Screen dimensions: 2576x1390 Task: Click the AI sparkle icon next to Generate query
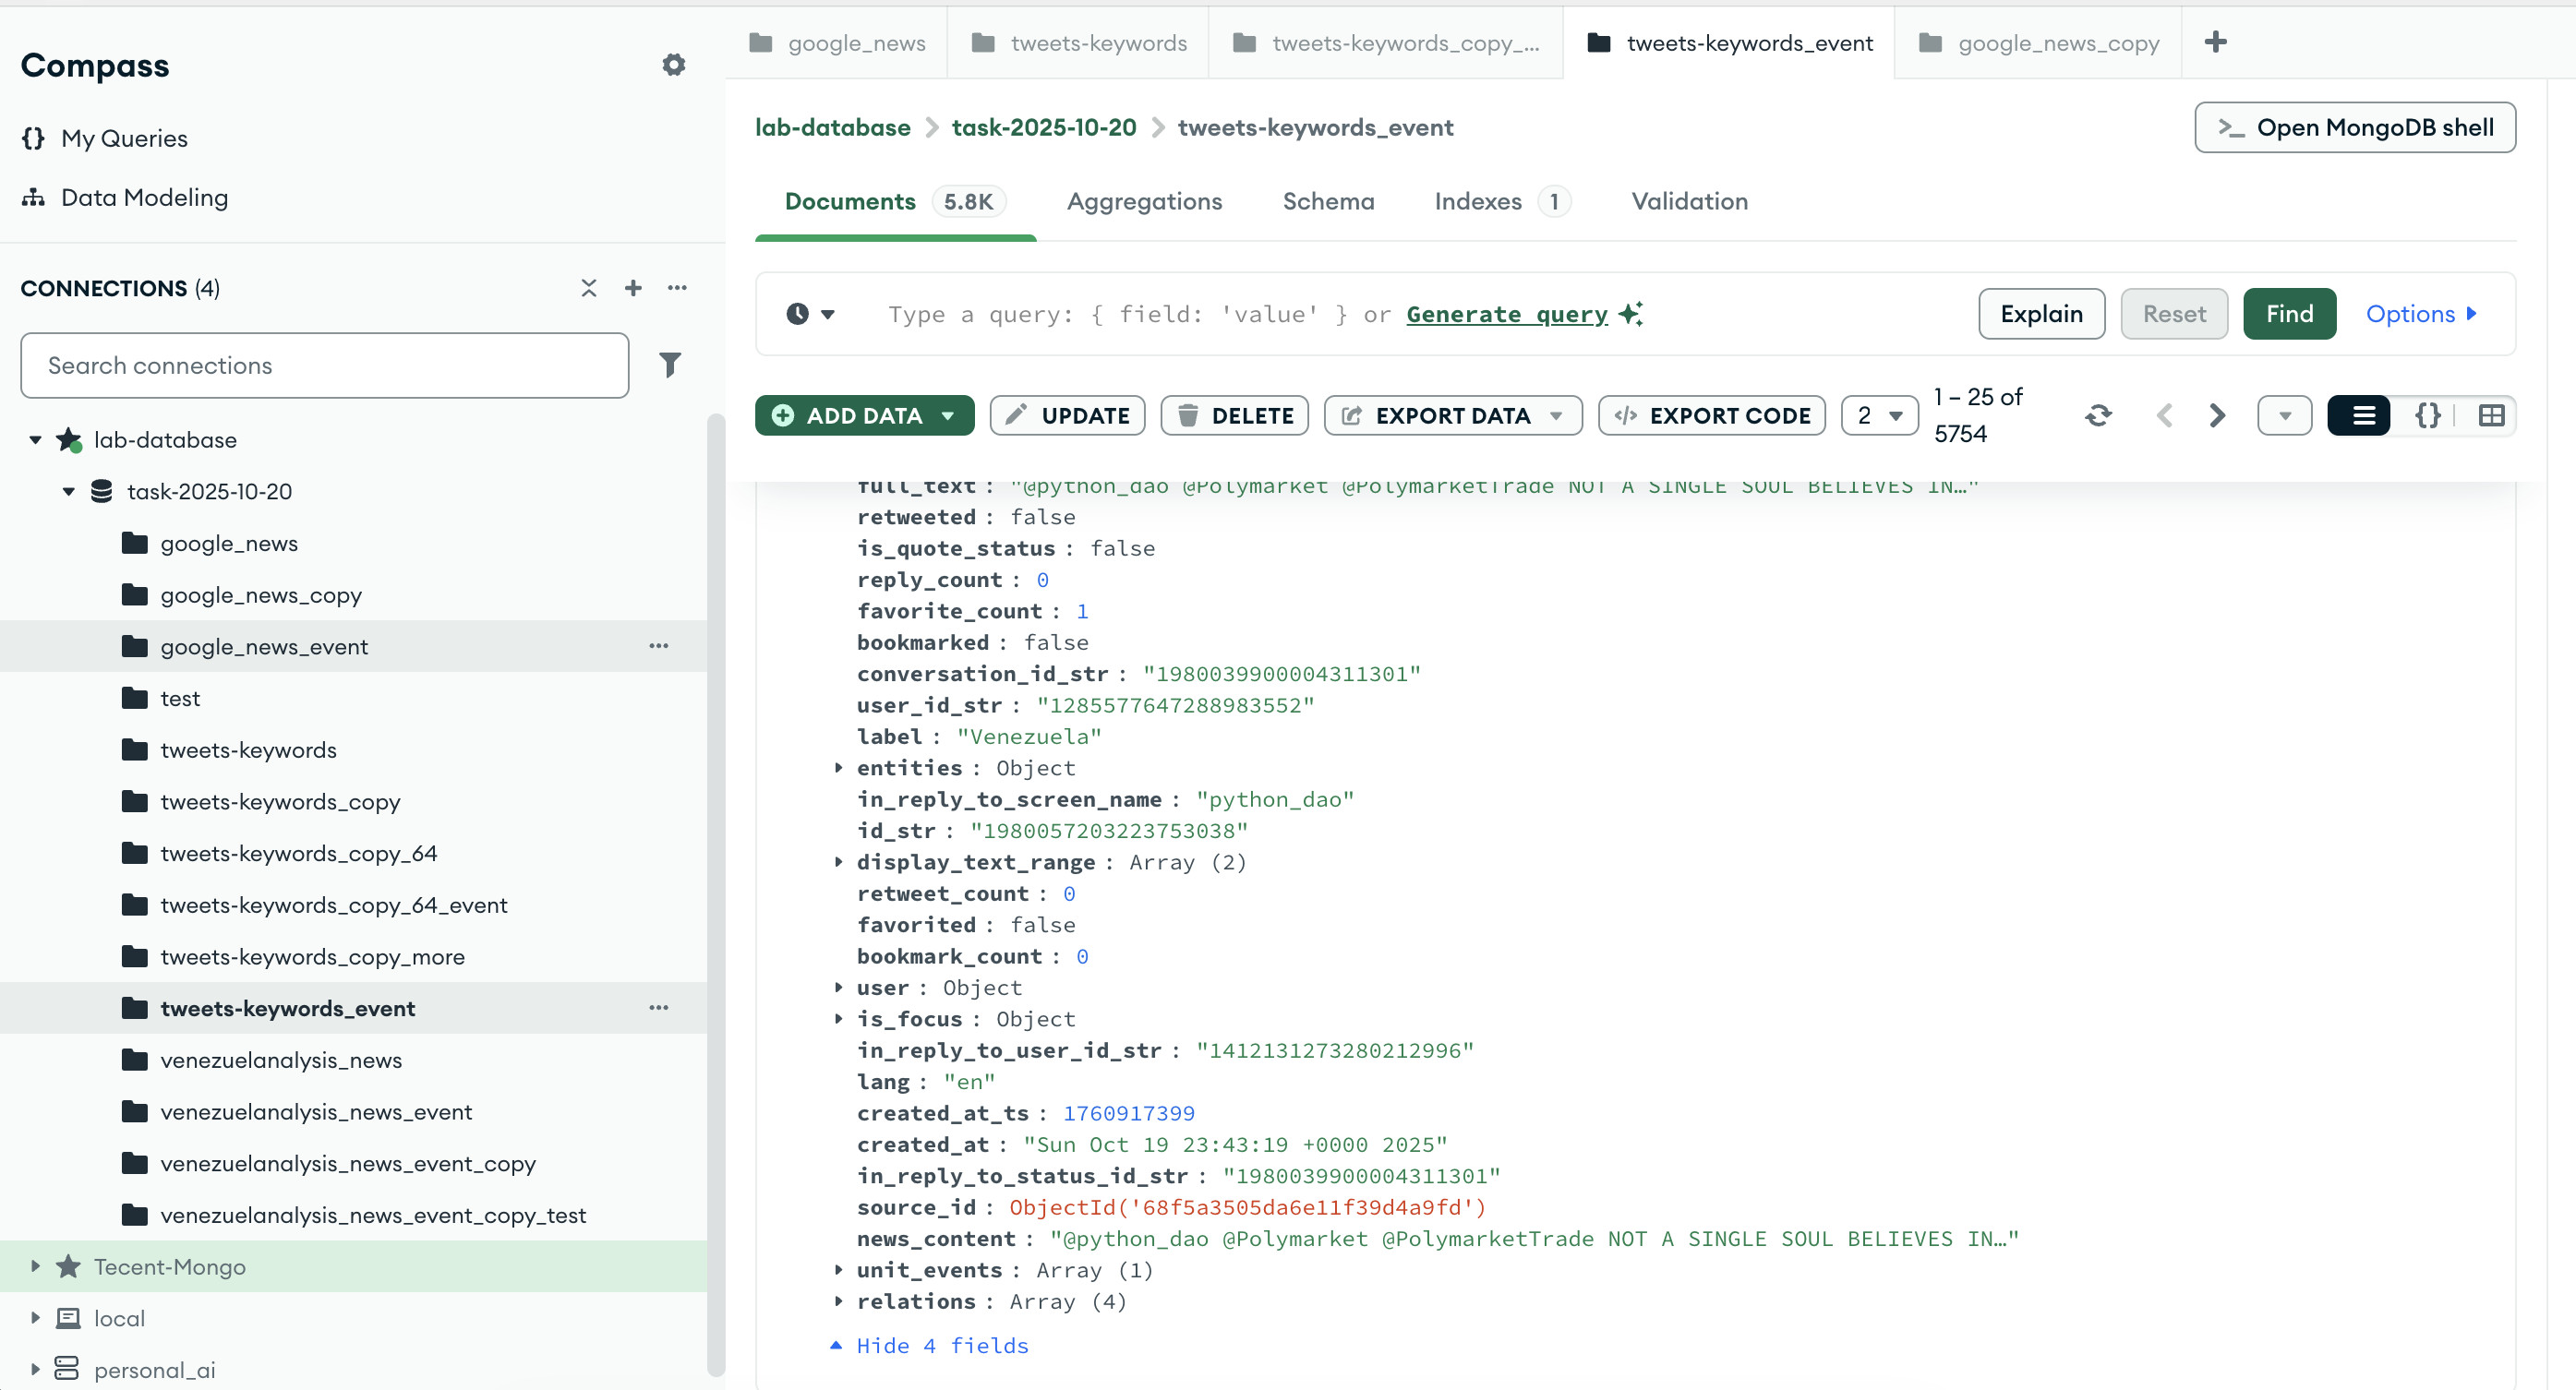point(1631,314)
